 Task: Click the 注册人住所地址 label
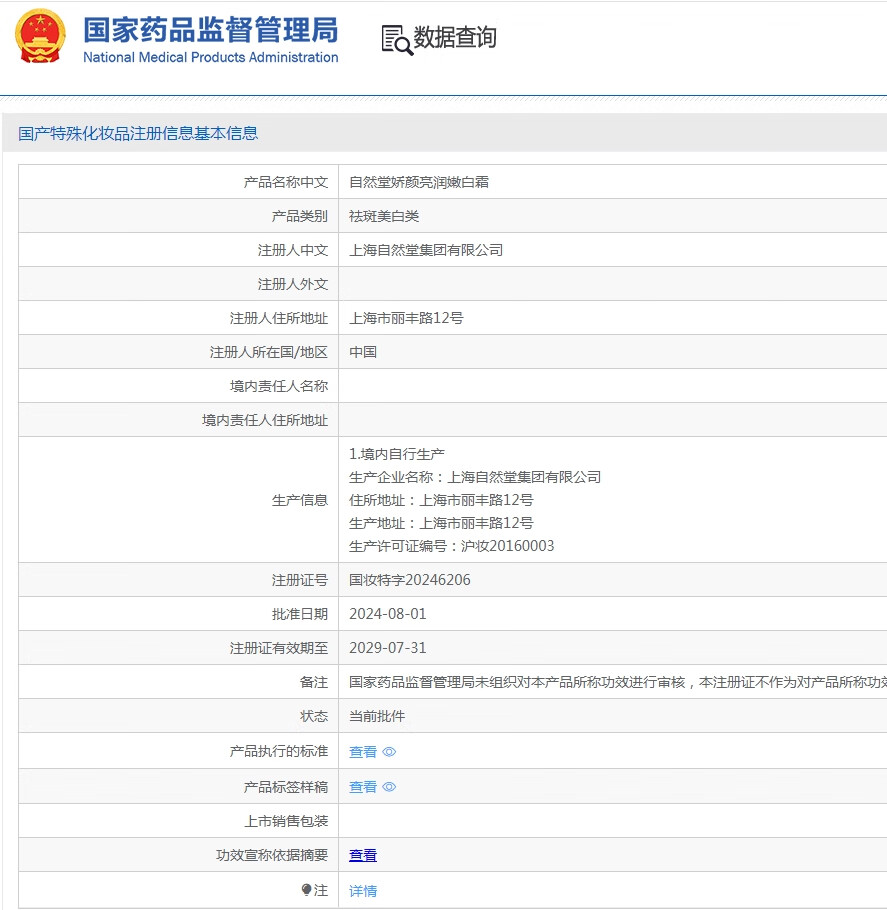[279, 318]
